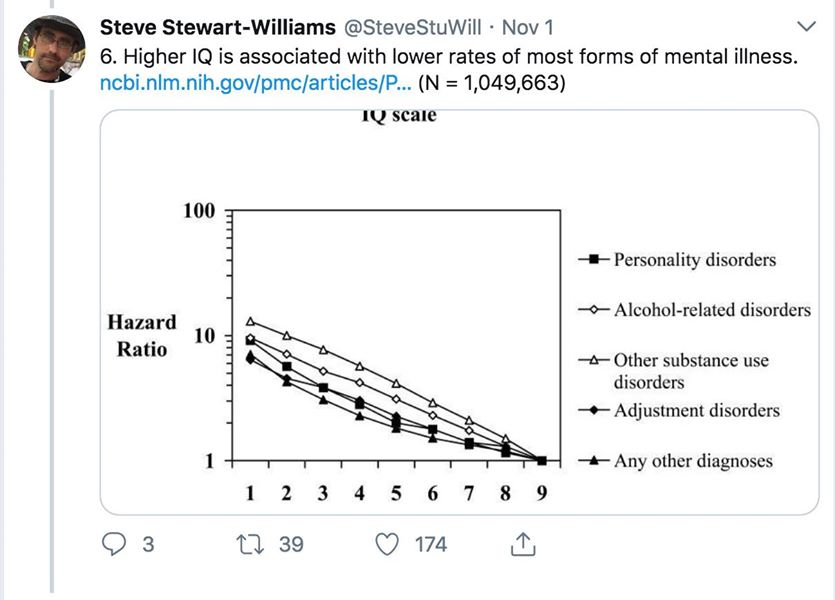Click the Other substance use disorders legend

pos(690,371)
